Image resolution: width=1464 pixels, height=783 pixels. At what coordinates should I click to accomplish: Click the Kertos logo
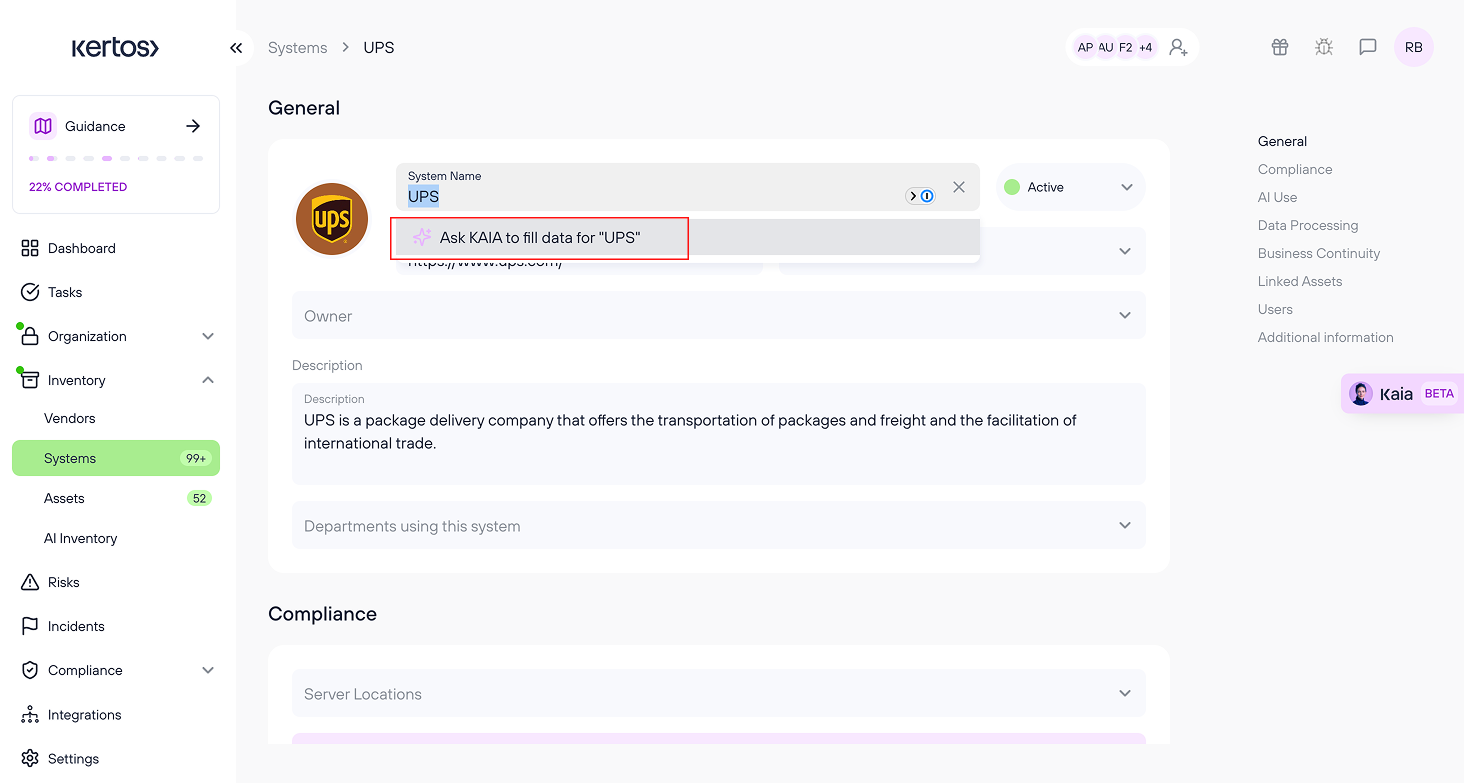(115, 48)
